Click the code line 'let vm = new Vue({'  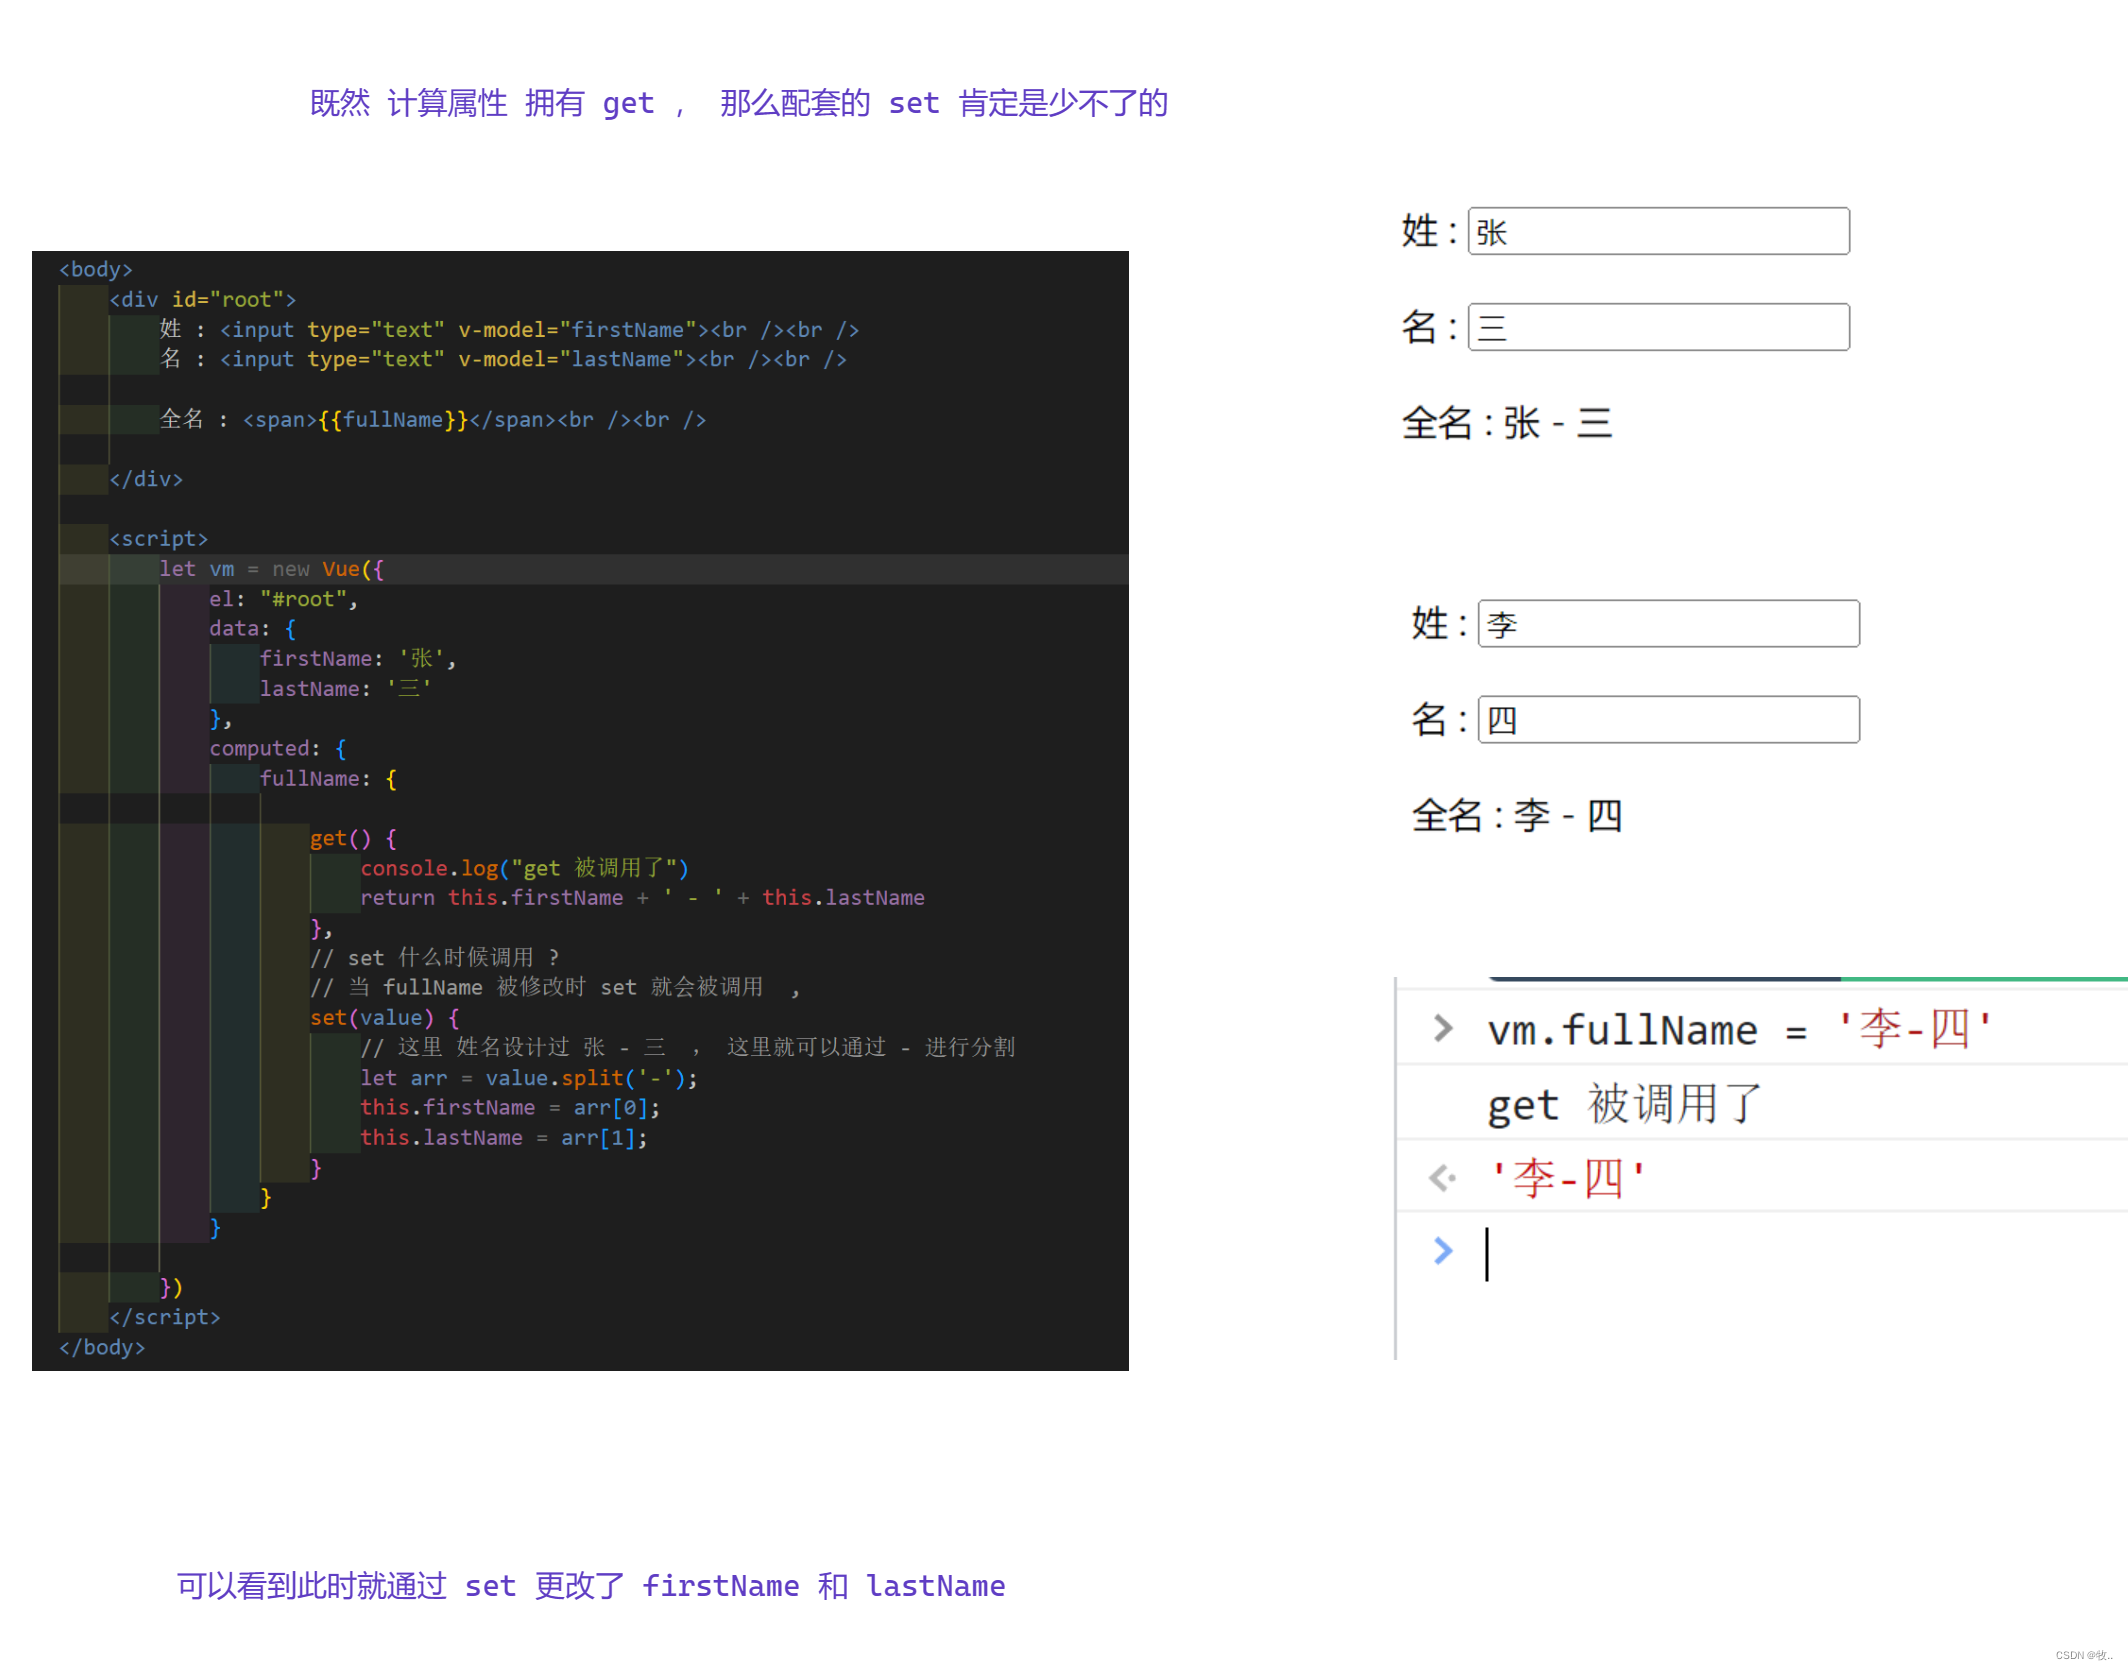pyautogui.click(x=272, y=569)
